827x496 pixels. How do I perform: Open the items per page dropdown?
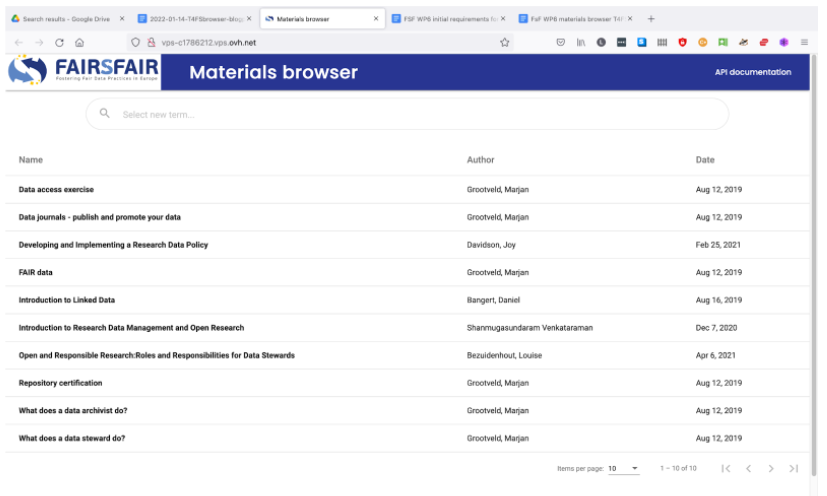pos(623,469)
